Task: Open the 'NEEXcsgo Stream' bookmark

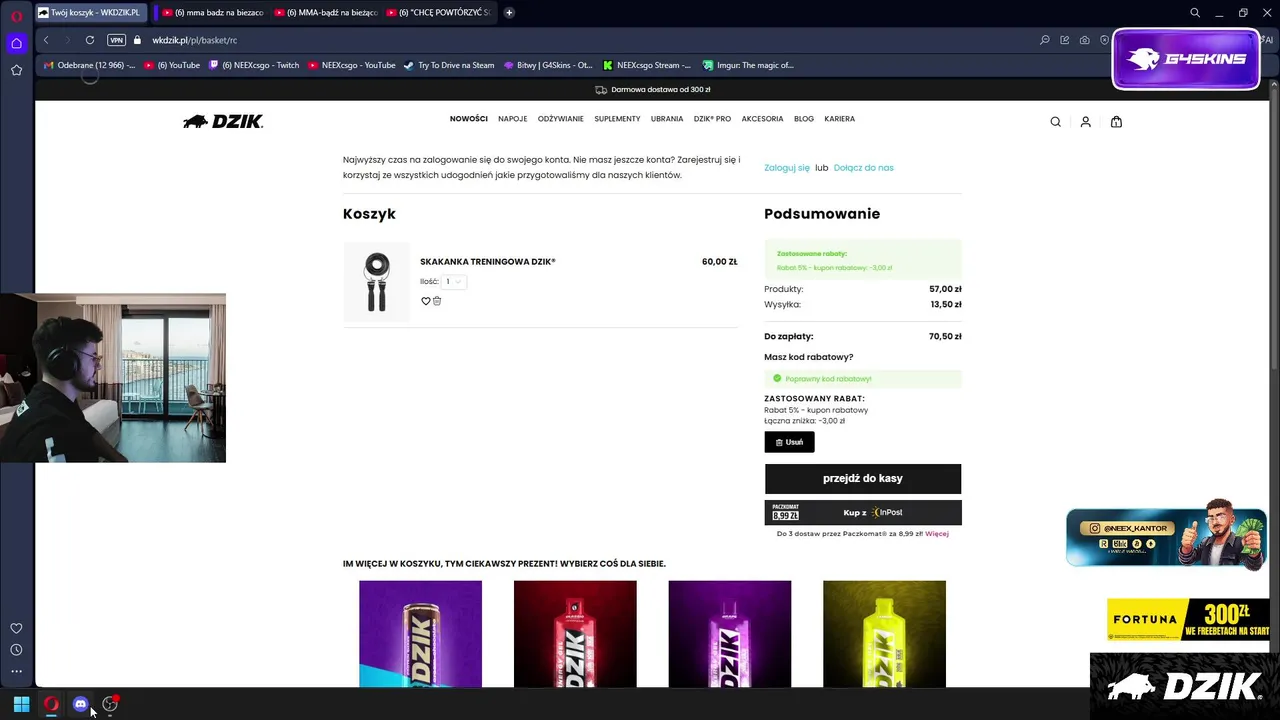Action: click(x=647, y=65)
